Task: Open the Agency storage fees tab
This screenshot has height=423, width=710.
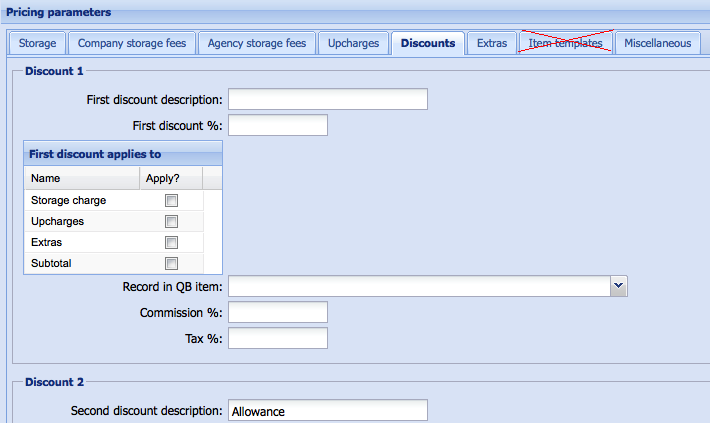Action: coord(256,43)
